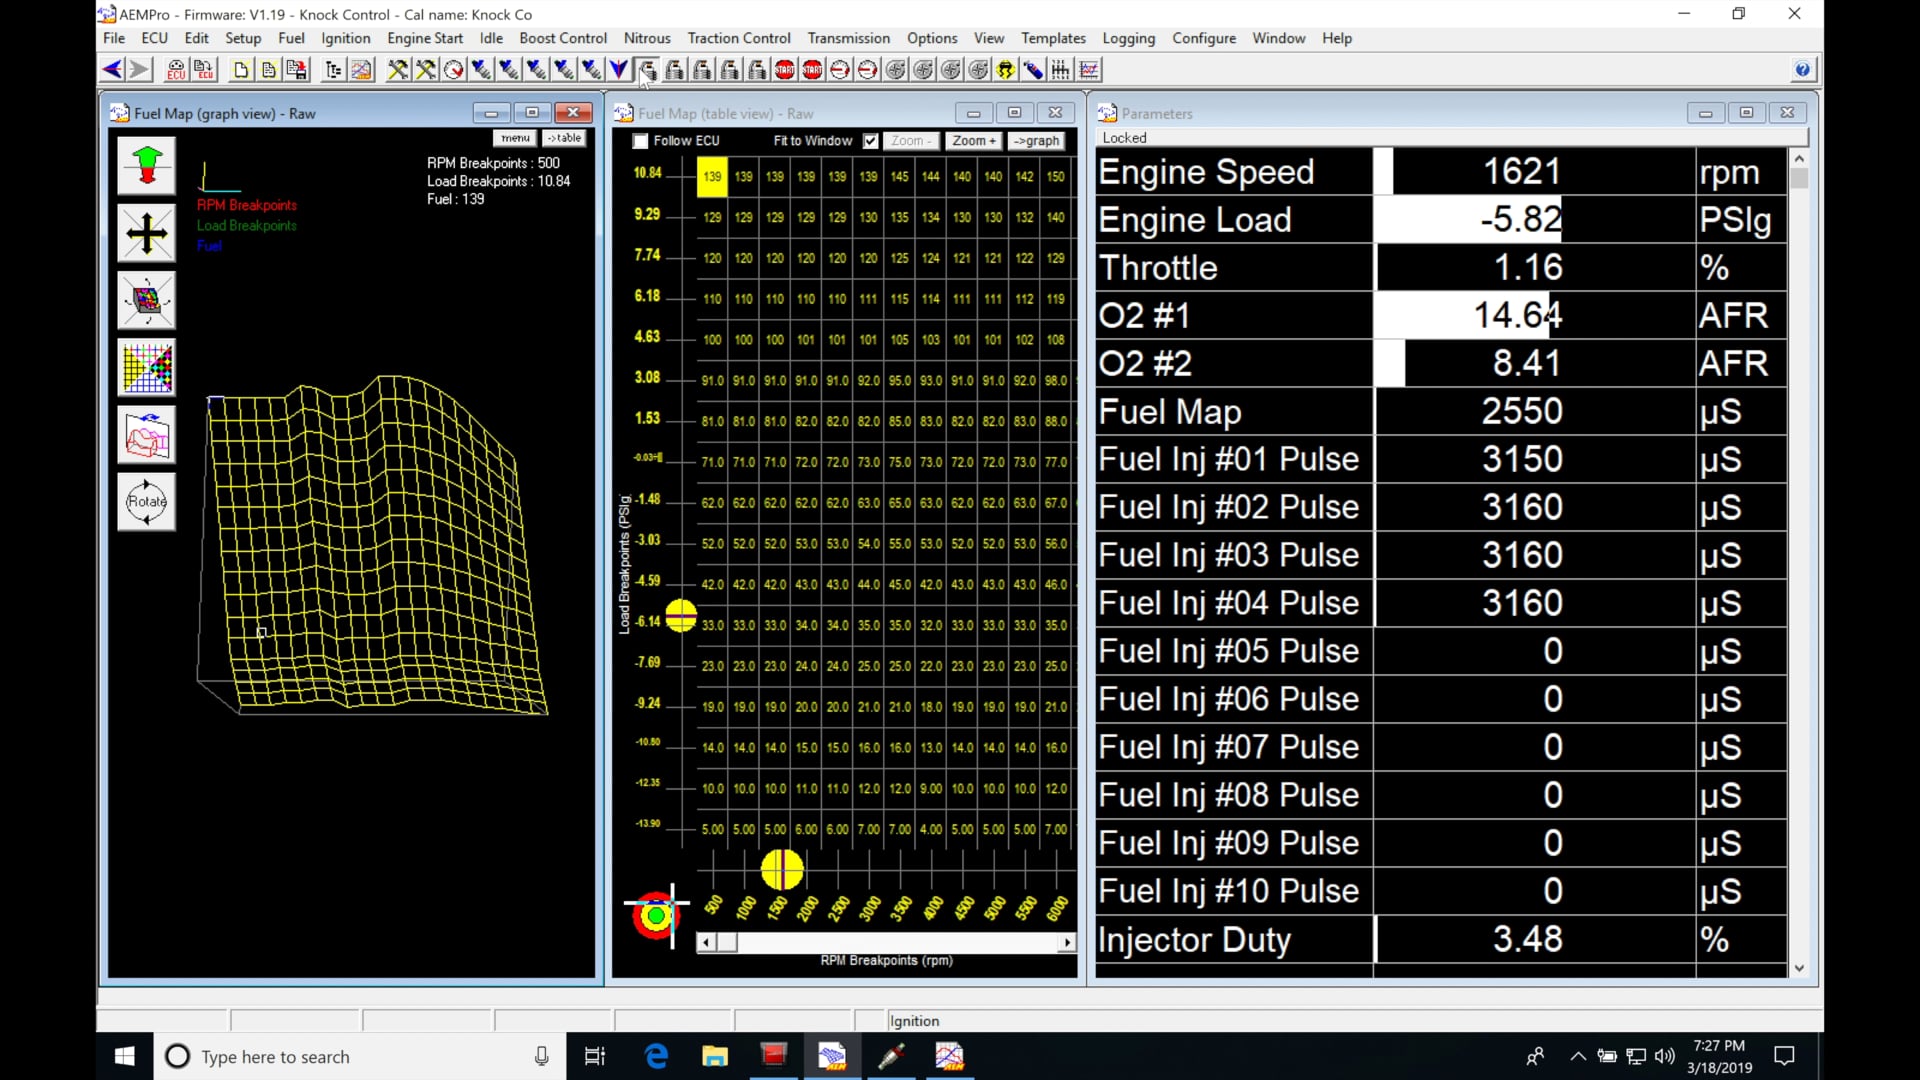Click the nitrous bottle toolbar icon
1920x1080 pixels.
point(1033,70)
